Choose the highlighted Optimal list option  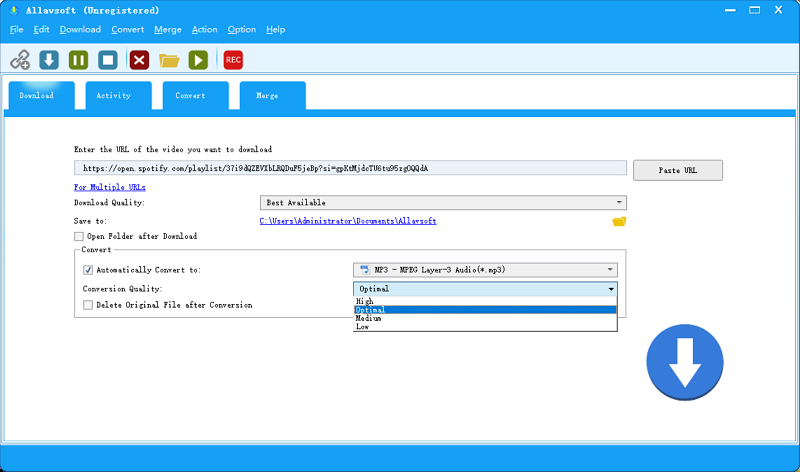485,310
